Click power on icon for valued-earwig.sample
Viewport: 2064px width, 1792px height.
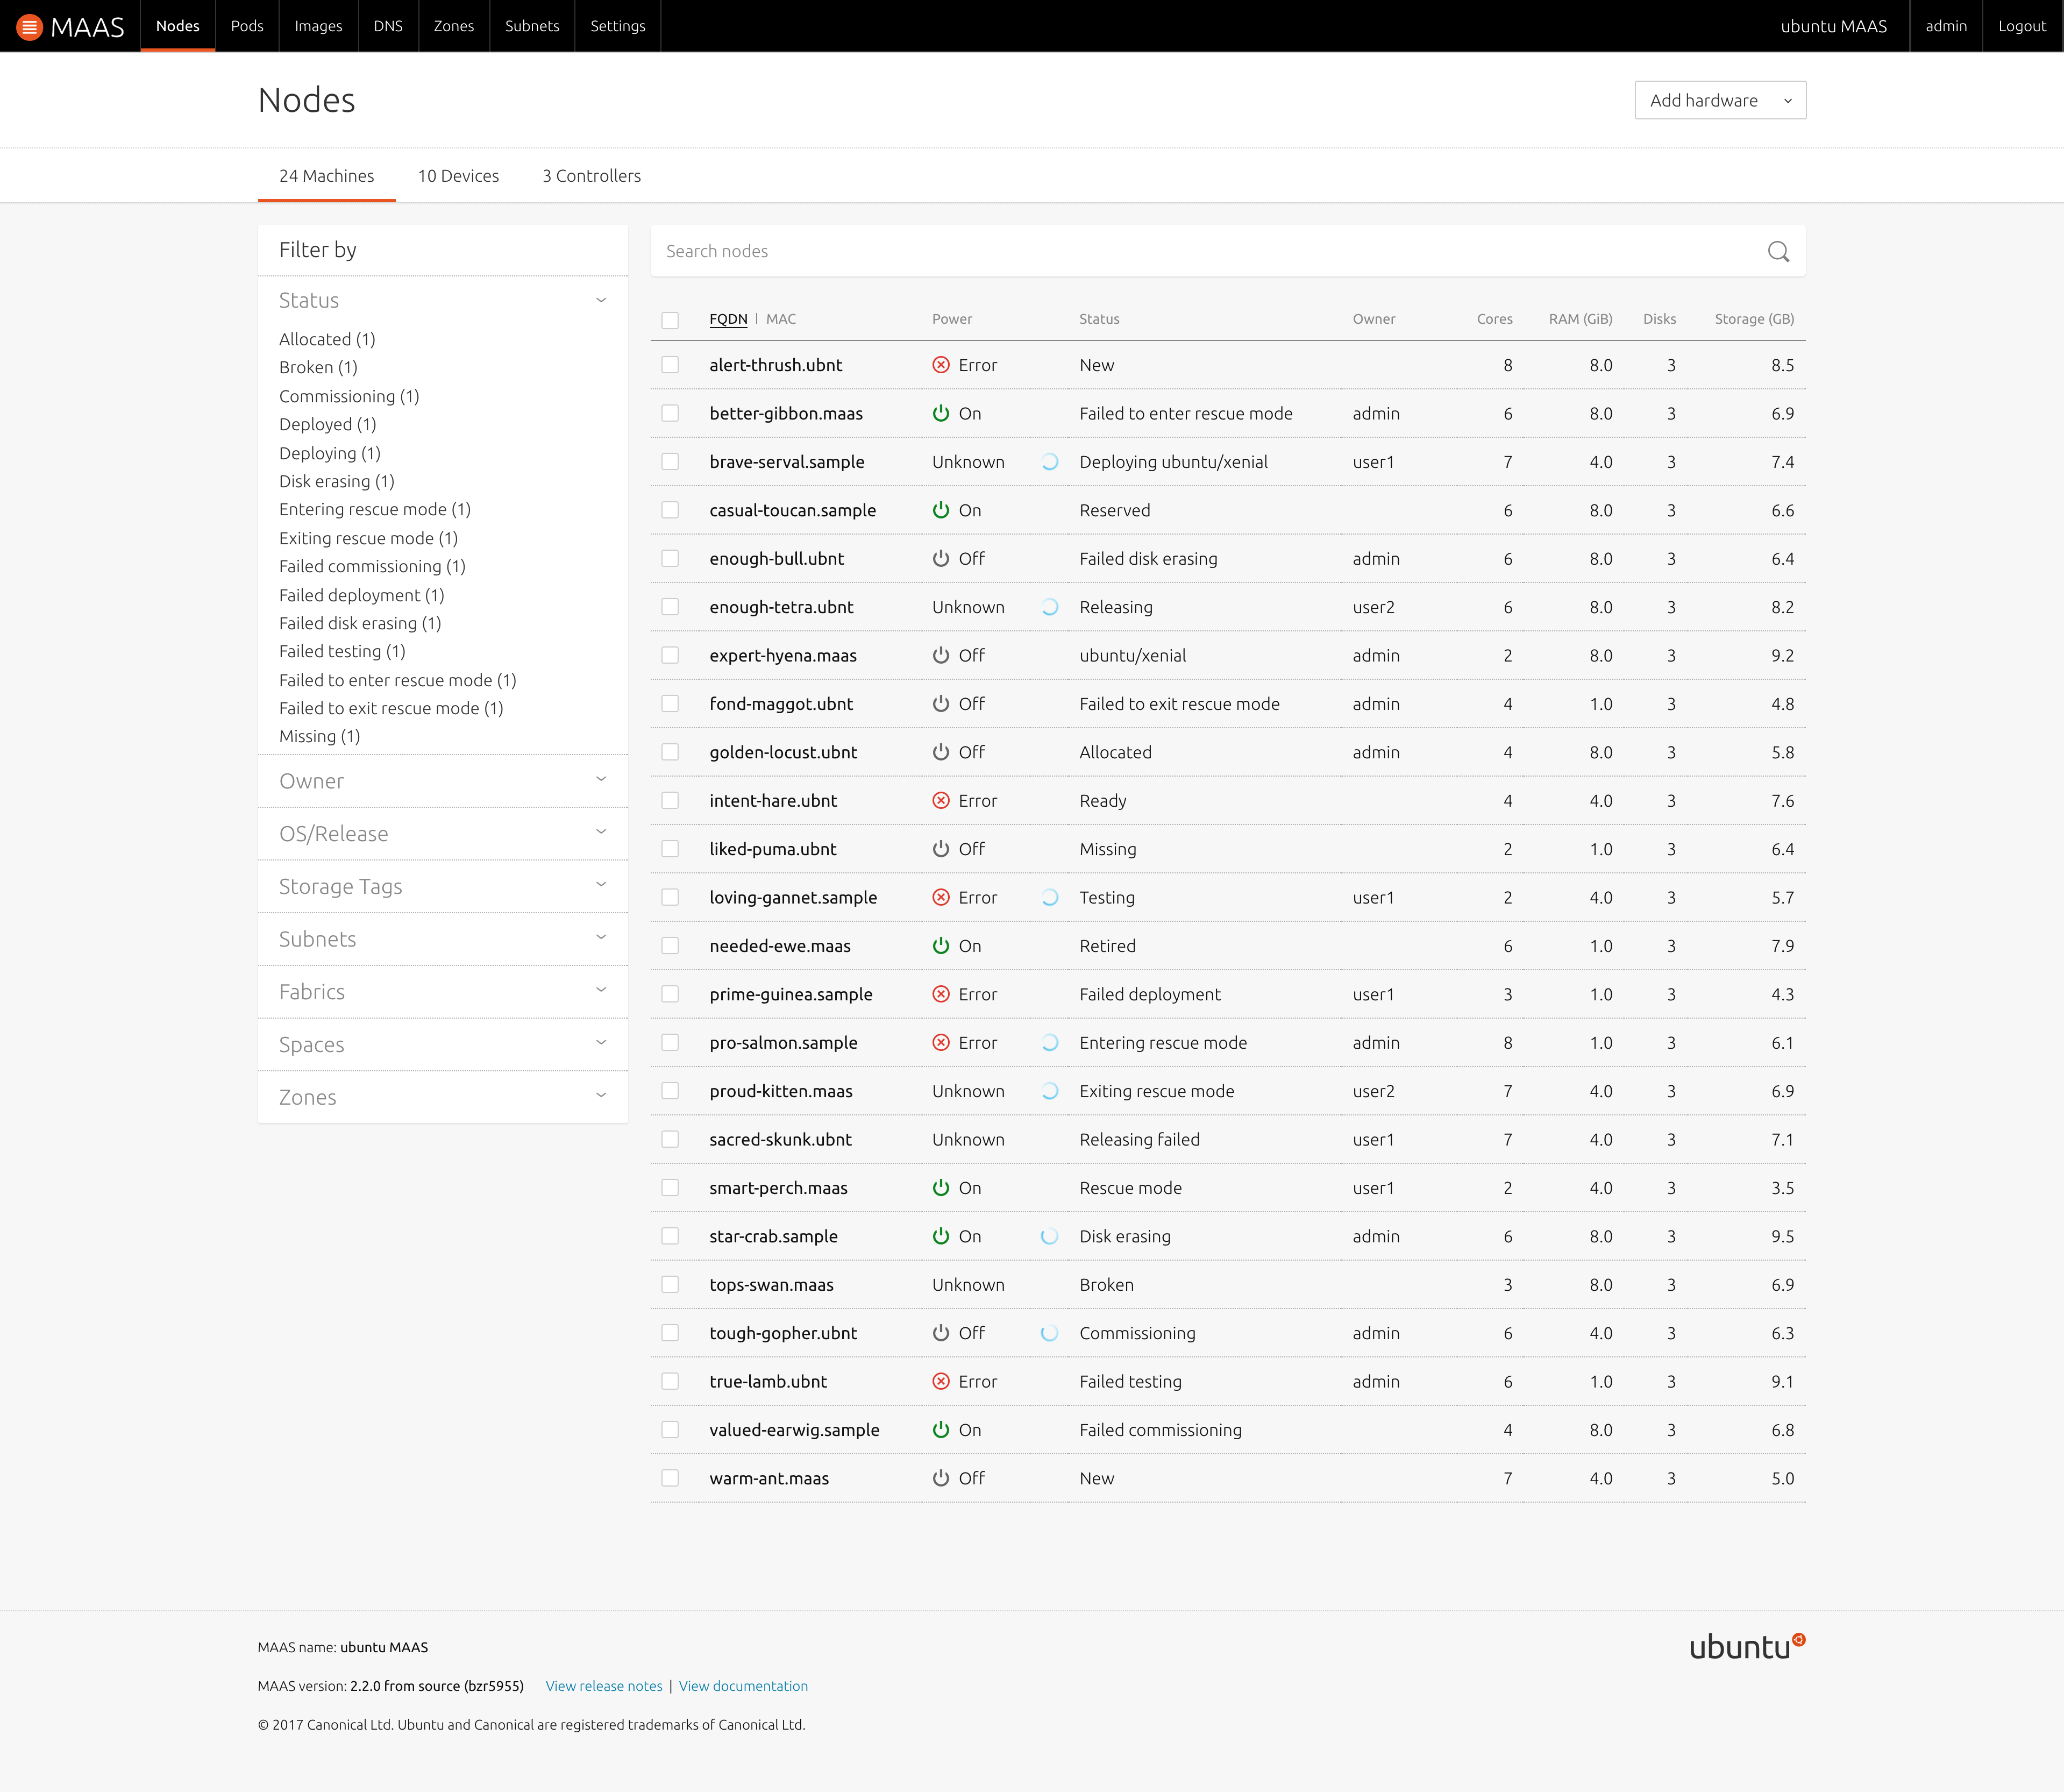940,1429
